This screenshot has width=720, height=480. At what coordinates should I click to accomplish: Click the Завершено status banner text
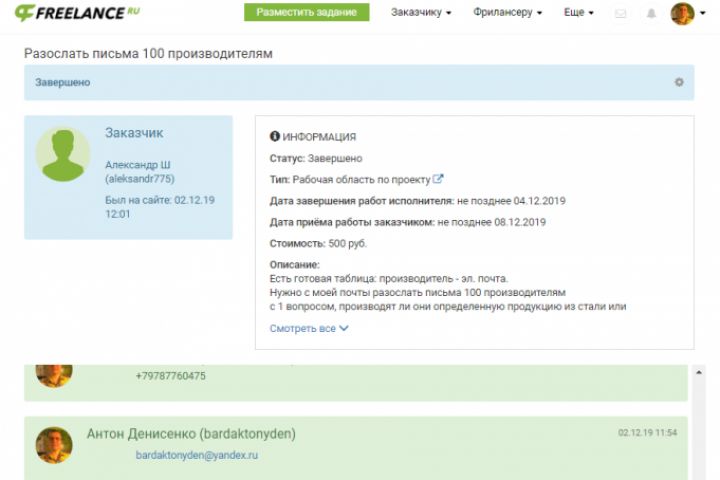[x=62, y=82]
